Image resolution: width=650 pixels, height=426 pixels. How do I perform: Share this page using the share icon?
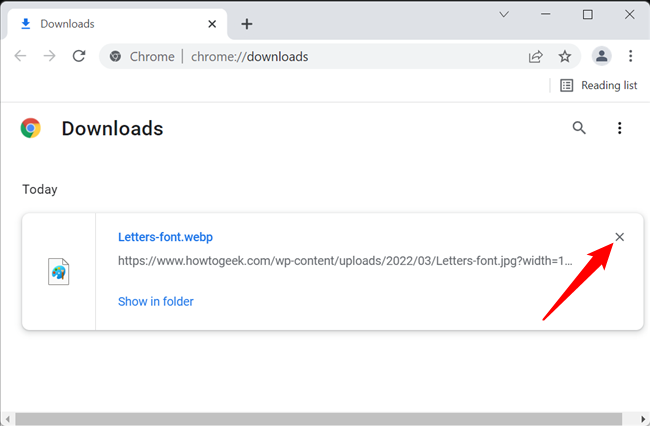536,56
